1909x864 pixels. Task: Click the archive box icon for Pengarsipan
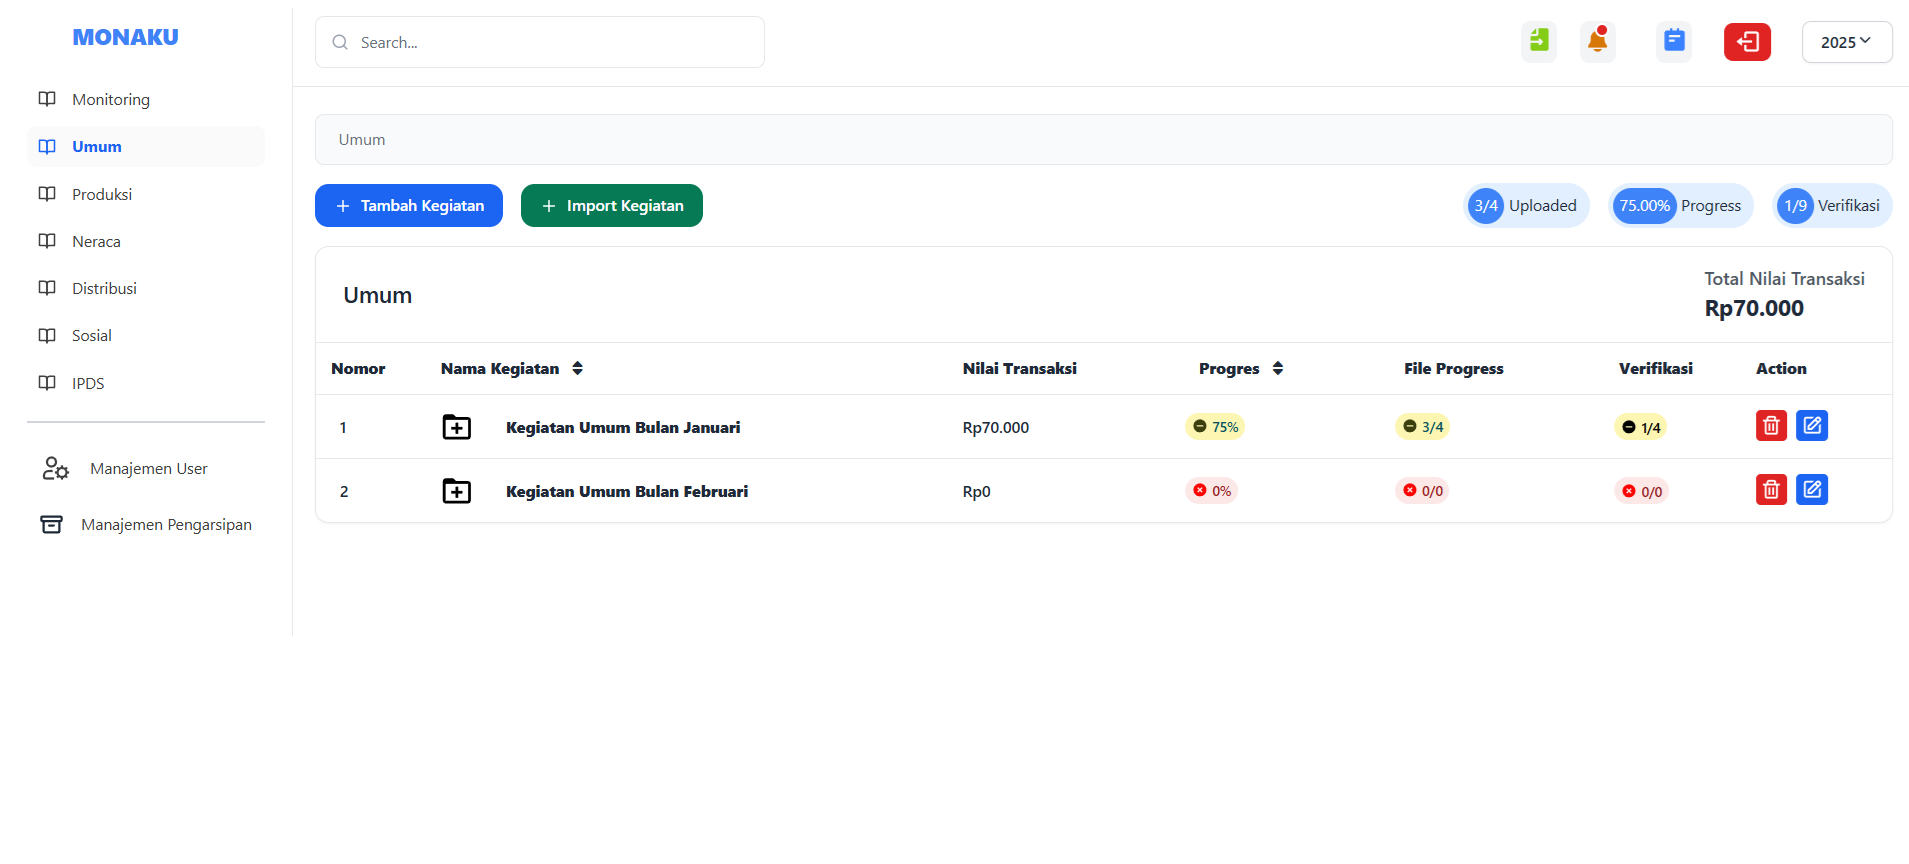coord(51,524)
